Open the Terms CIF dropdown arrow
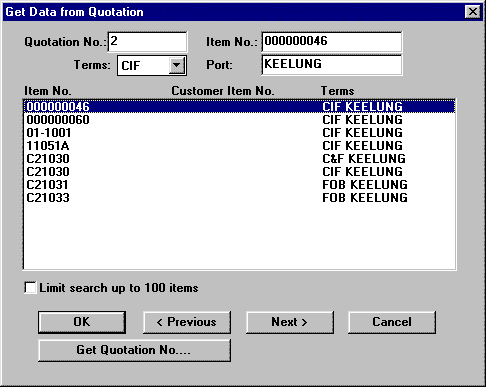The image size is (486, 387). click(176, 65)
